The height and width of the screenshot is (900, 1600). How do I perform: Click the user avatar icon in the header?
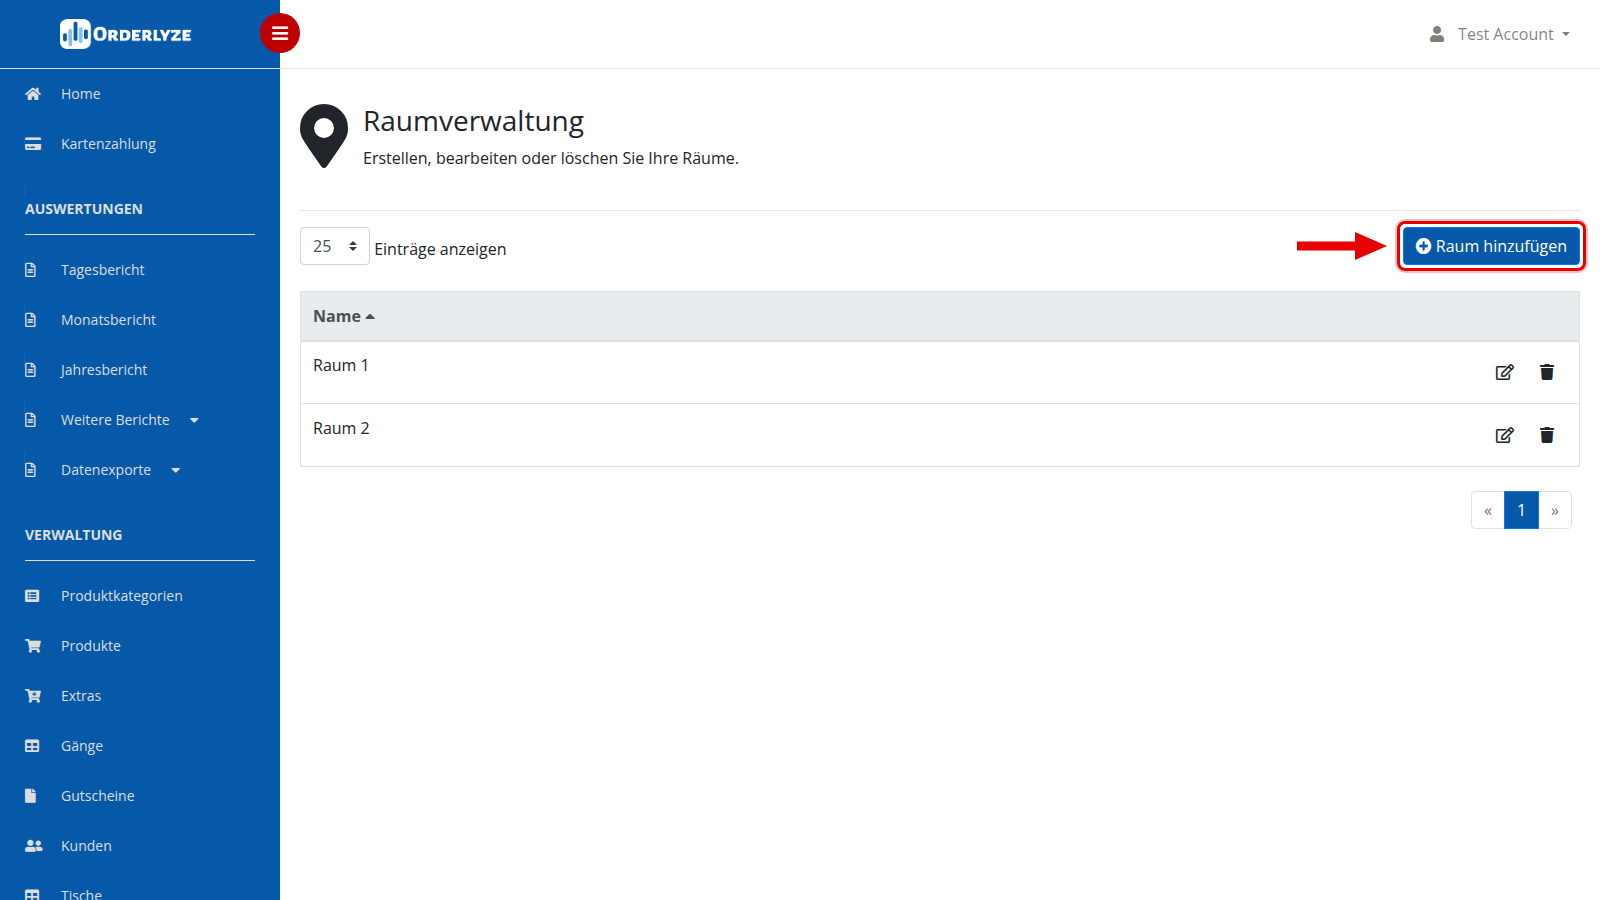(1437, 34)
